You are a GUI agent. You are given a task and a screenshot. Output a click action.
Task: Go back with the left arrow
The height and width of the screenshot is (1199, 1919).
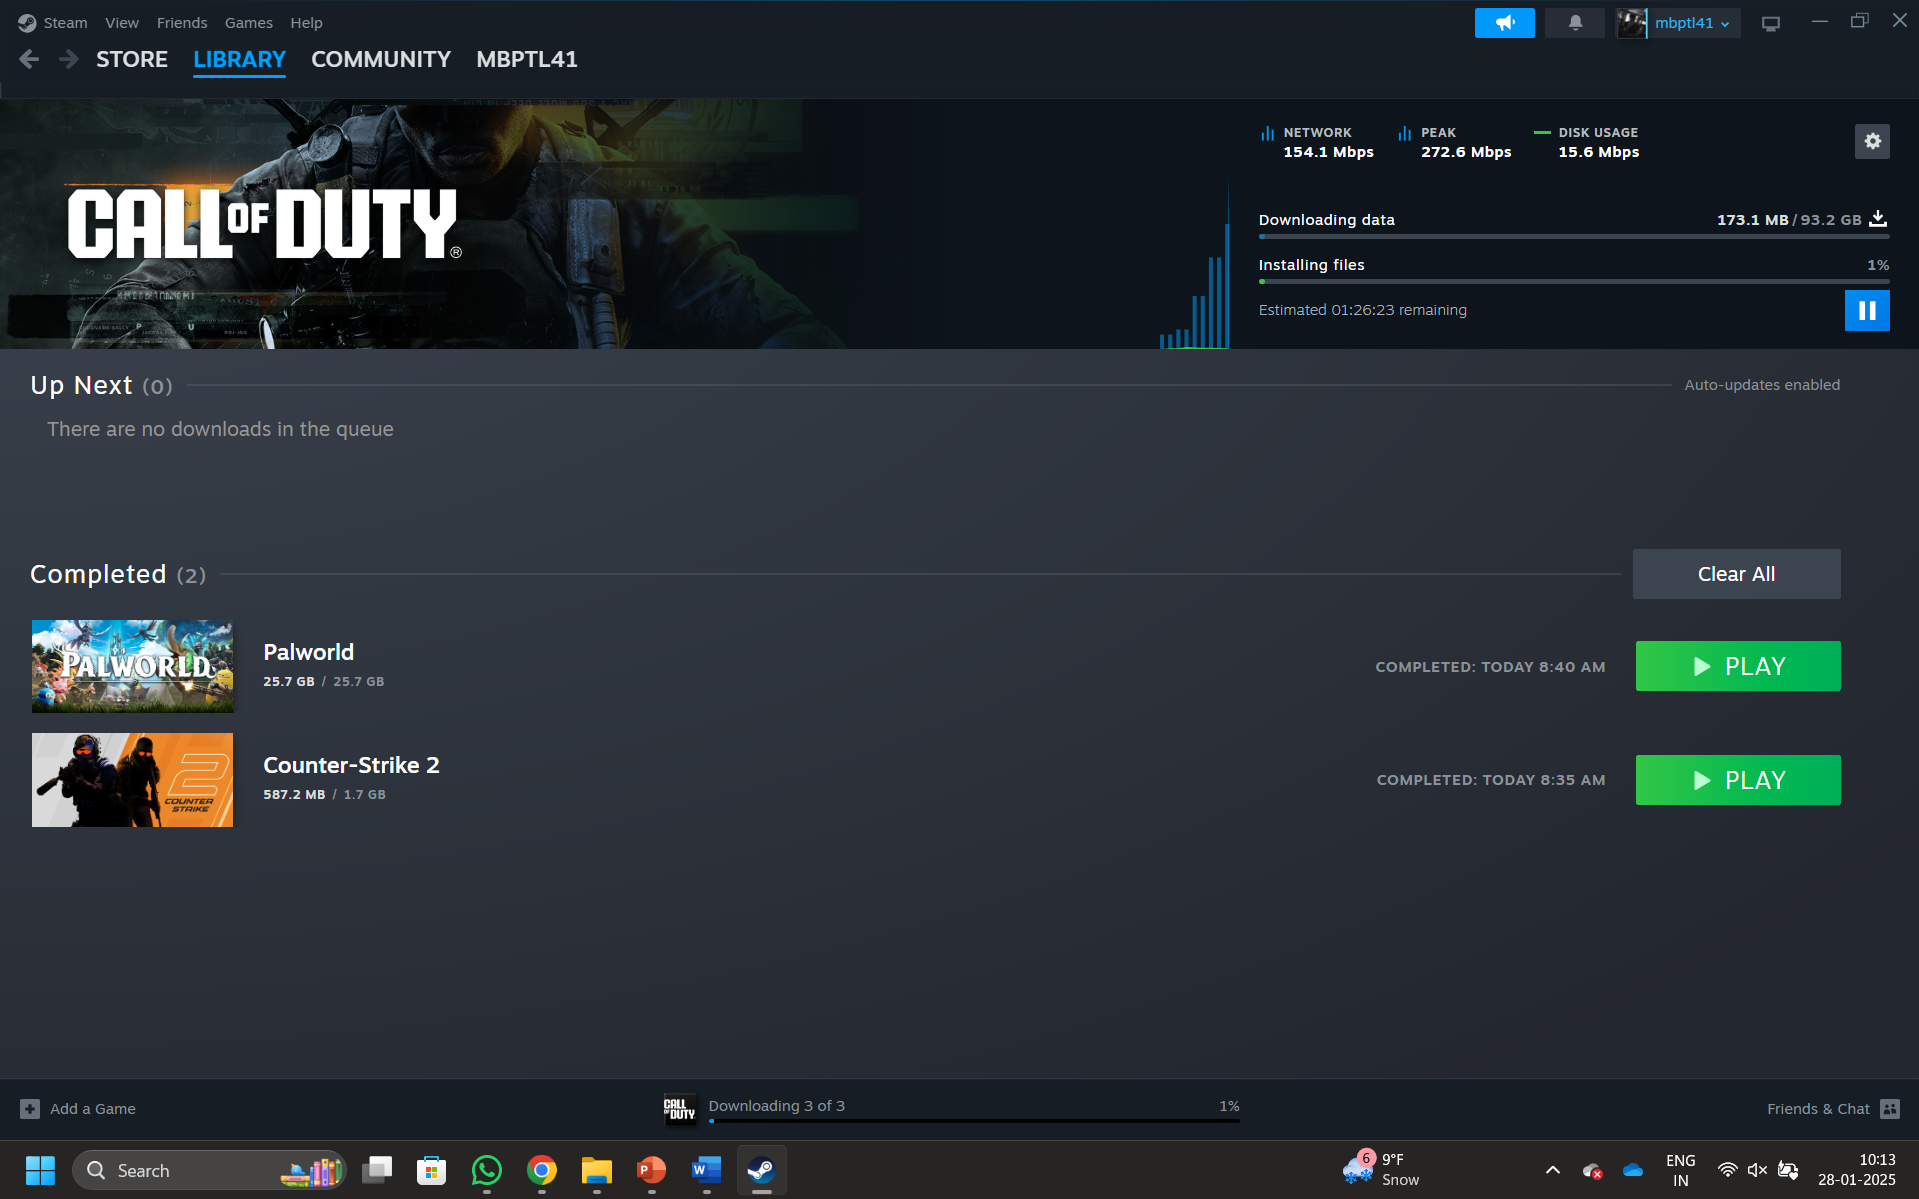(x=29, y=60)
